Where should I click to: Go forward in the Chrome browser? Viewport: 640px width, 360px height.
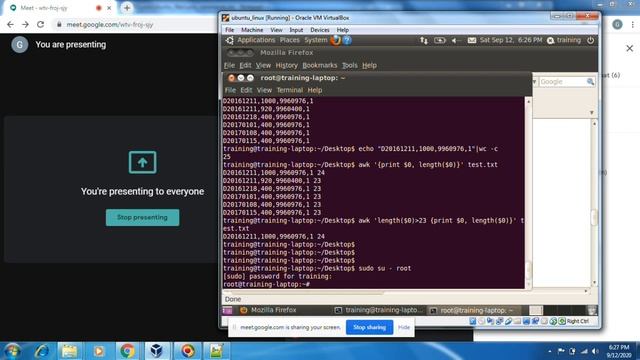[25, 24]
